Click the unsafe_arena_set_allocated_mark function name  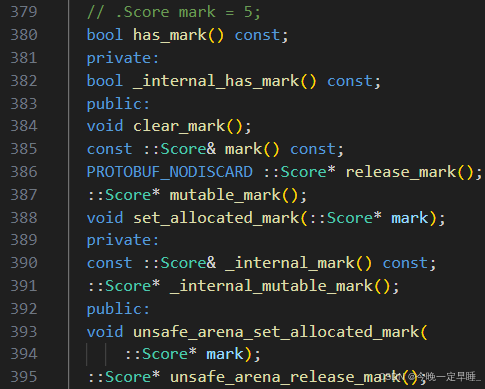276,332
